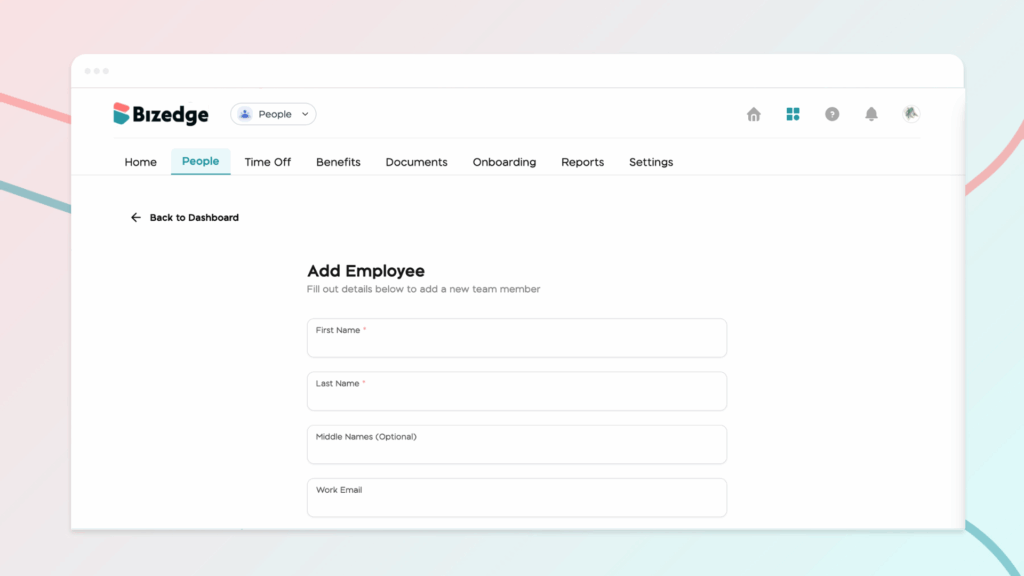The height and width of the screenshot is (576, 1024).
Task: Follow the Back to Dashboard link
Action: pos(194,217)
